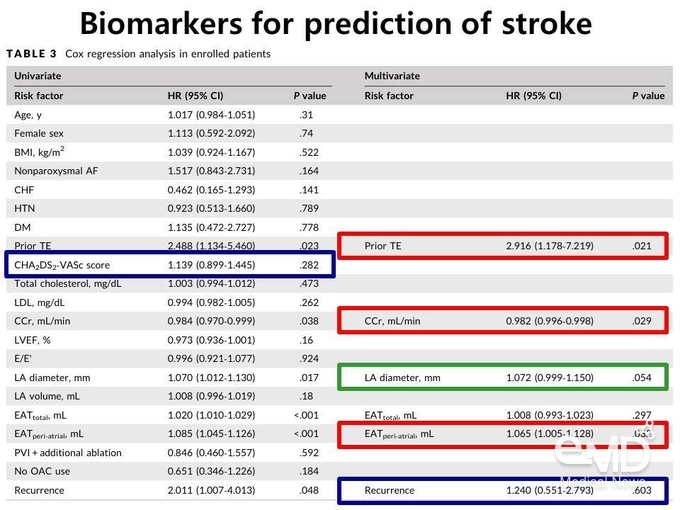Click the LVEF, % risk factor row
This screenshot has width=680, height=510.
(x=170, y=340)
